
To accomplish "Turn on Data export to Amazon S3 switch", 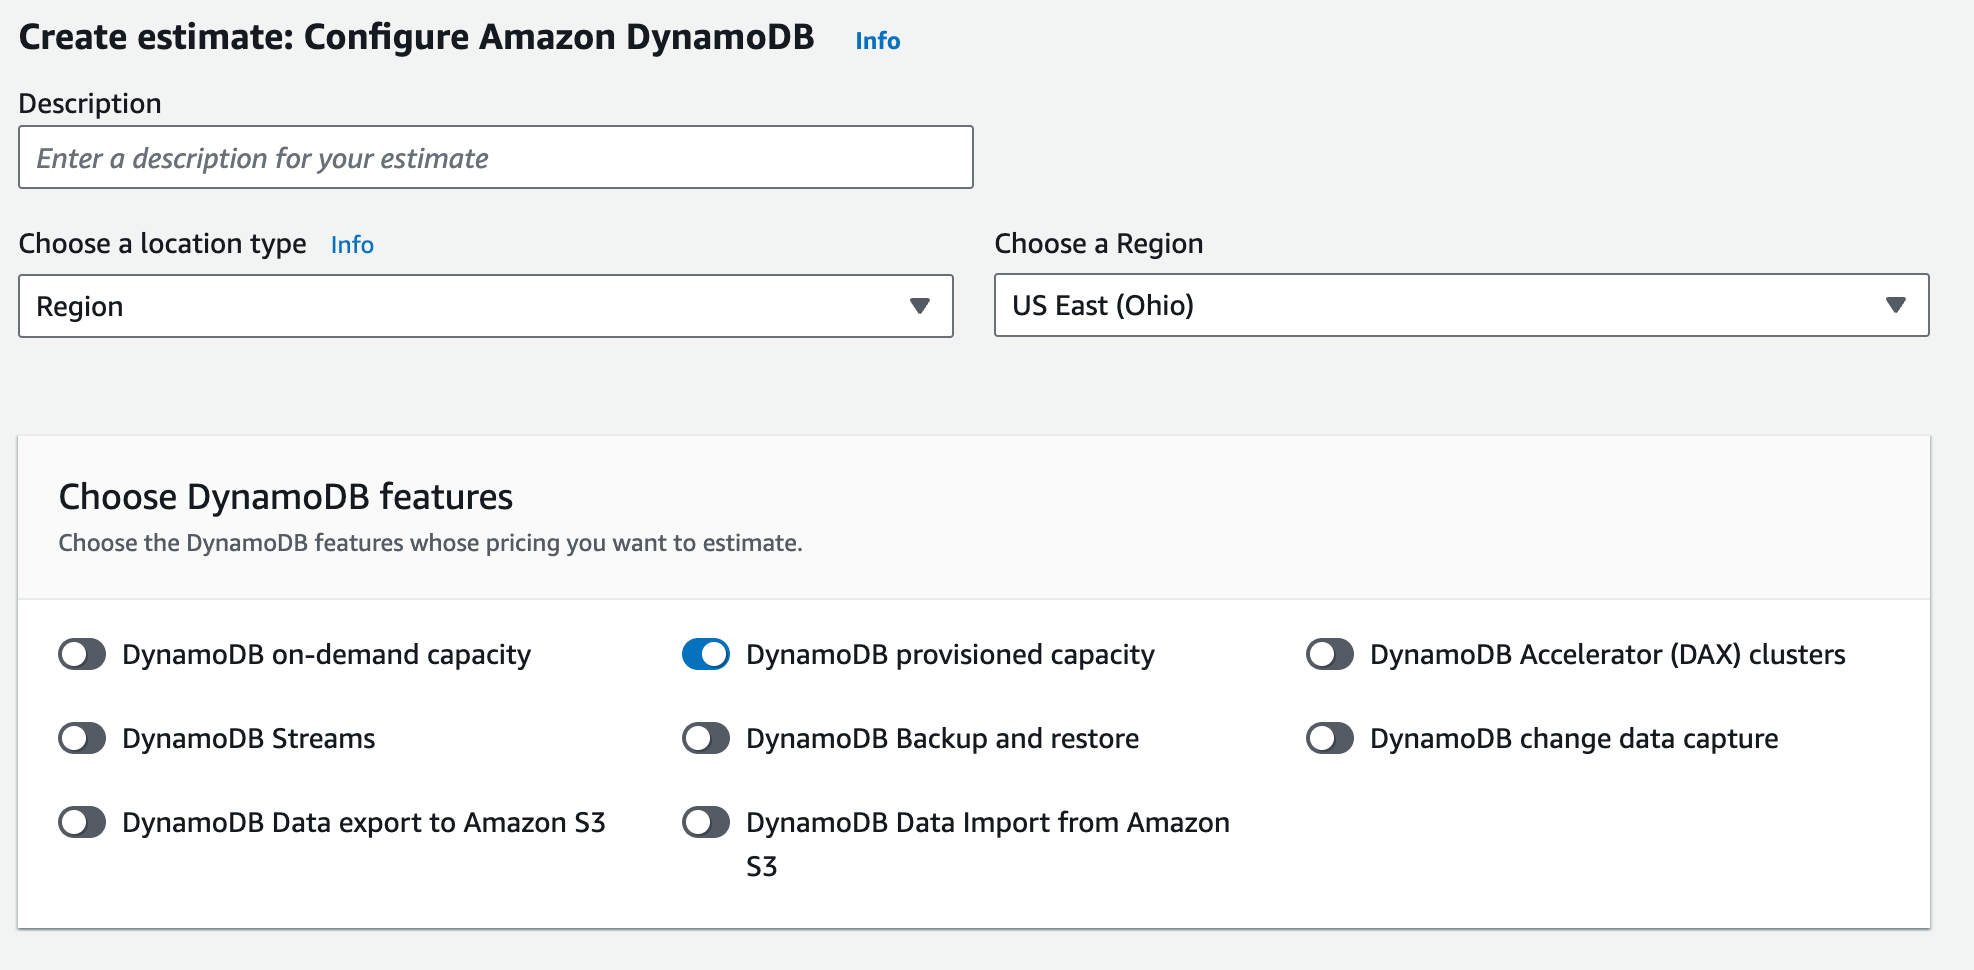I will tap(82, 823).
